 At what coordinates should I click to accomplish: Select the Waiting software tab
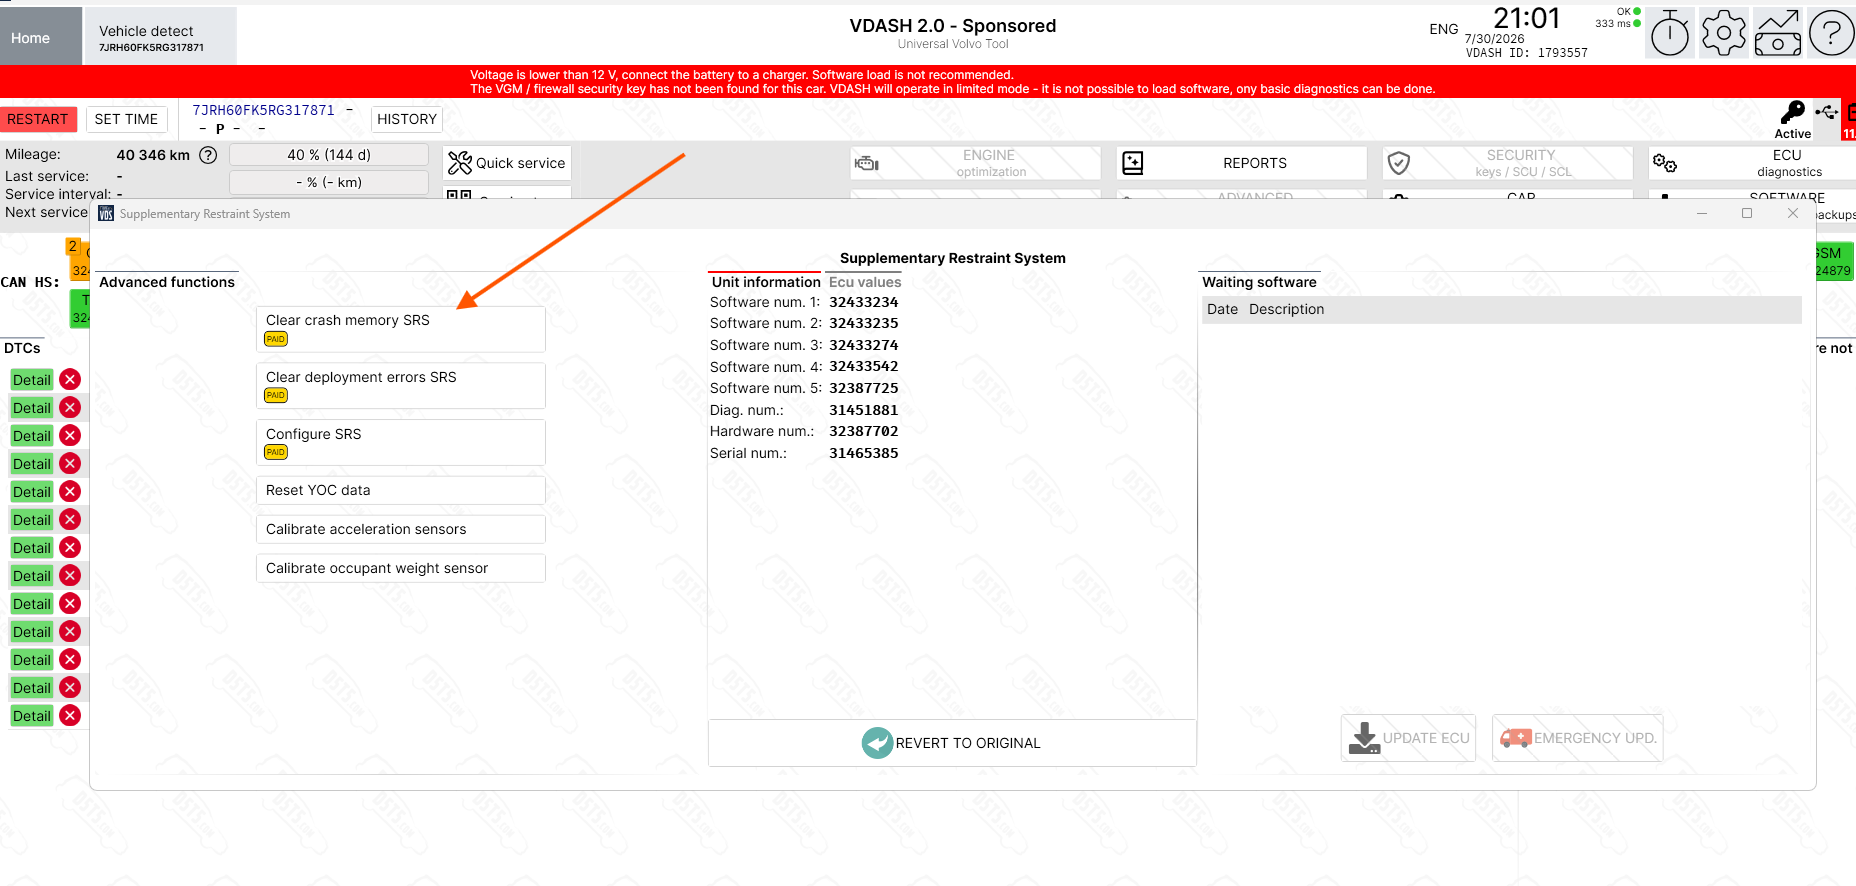coord(1259,282)
